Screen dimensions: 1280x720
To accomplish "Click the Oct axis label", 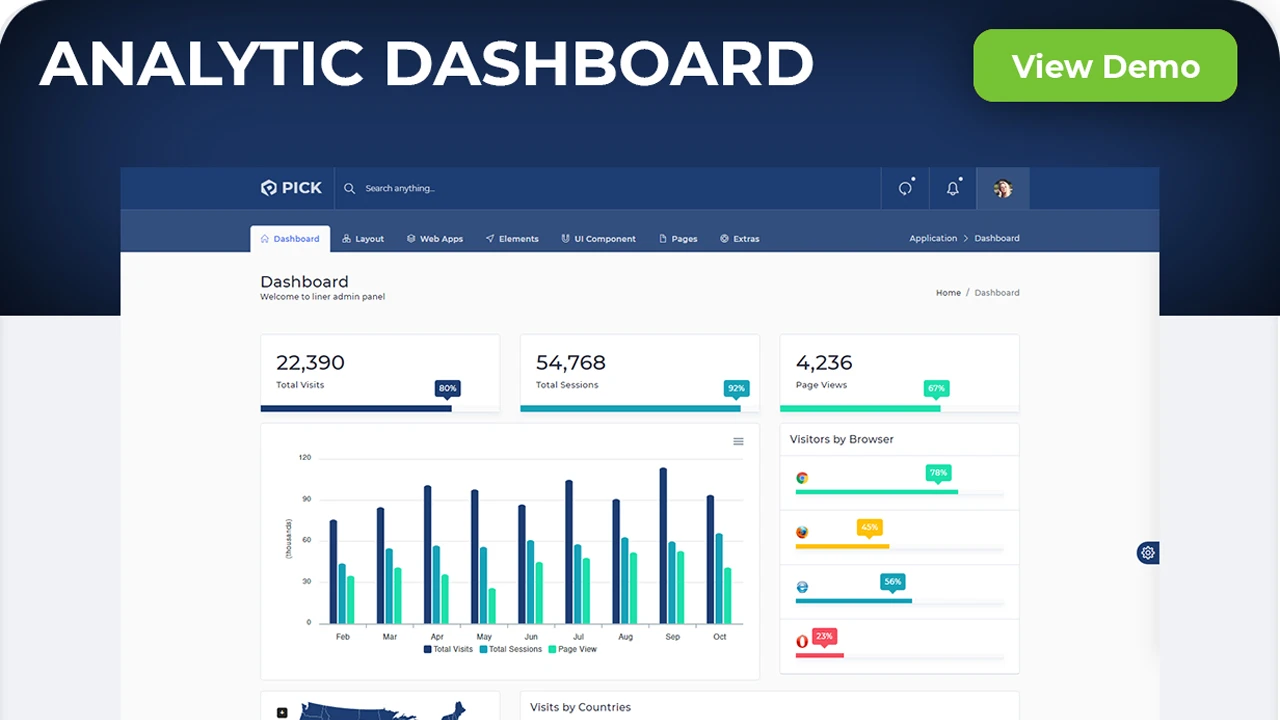I will 719,637.
